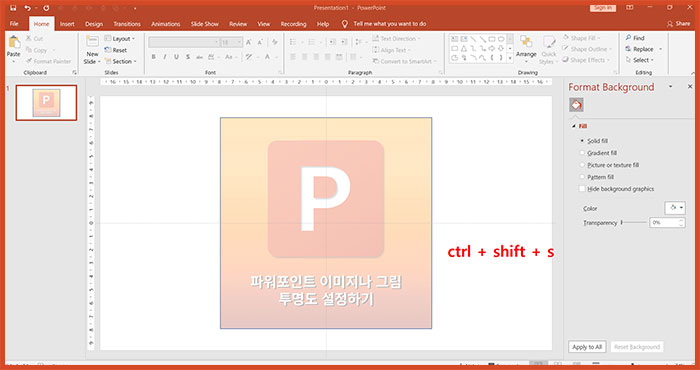The image size is (700, 370).
Task: Clear all formatting icon in Font group
Action: pos(275,42)
